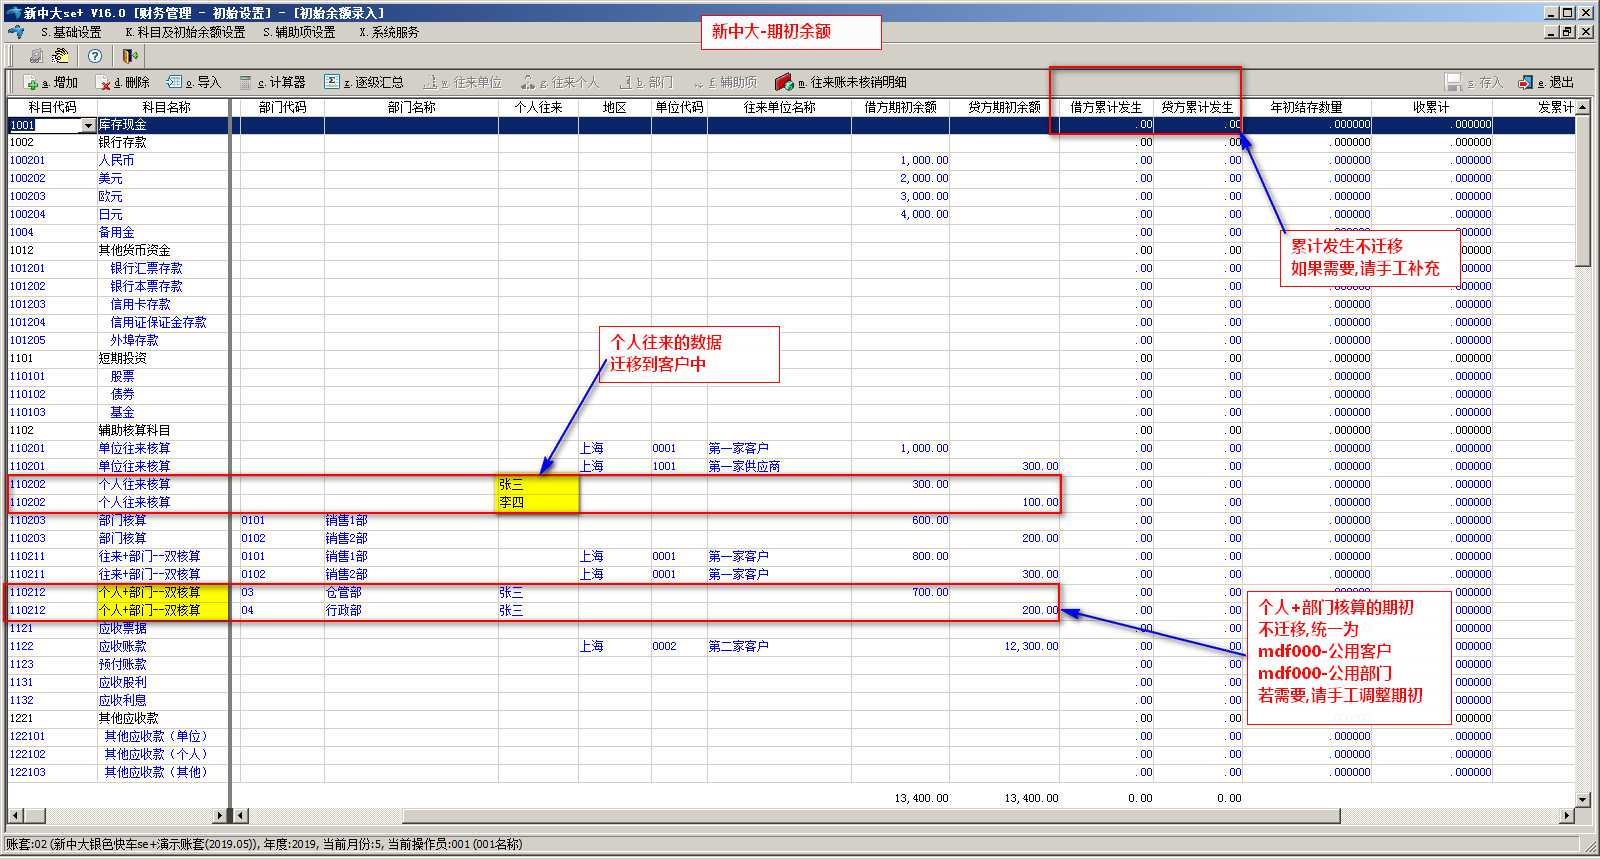The width and height of the screenshot is (1600, 860).
Task: Click the blue help question mark icon
Action: pyautogui.click(x=95, y=56)
